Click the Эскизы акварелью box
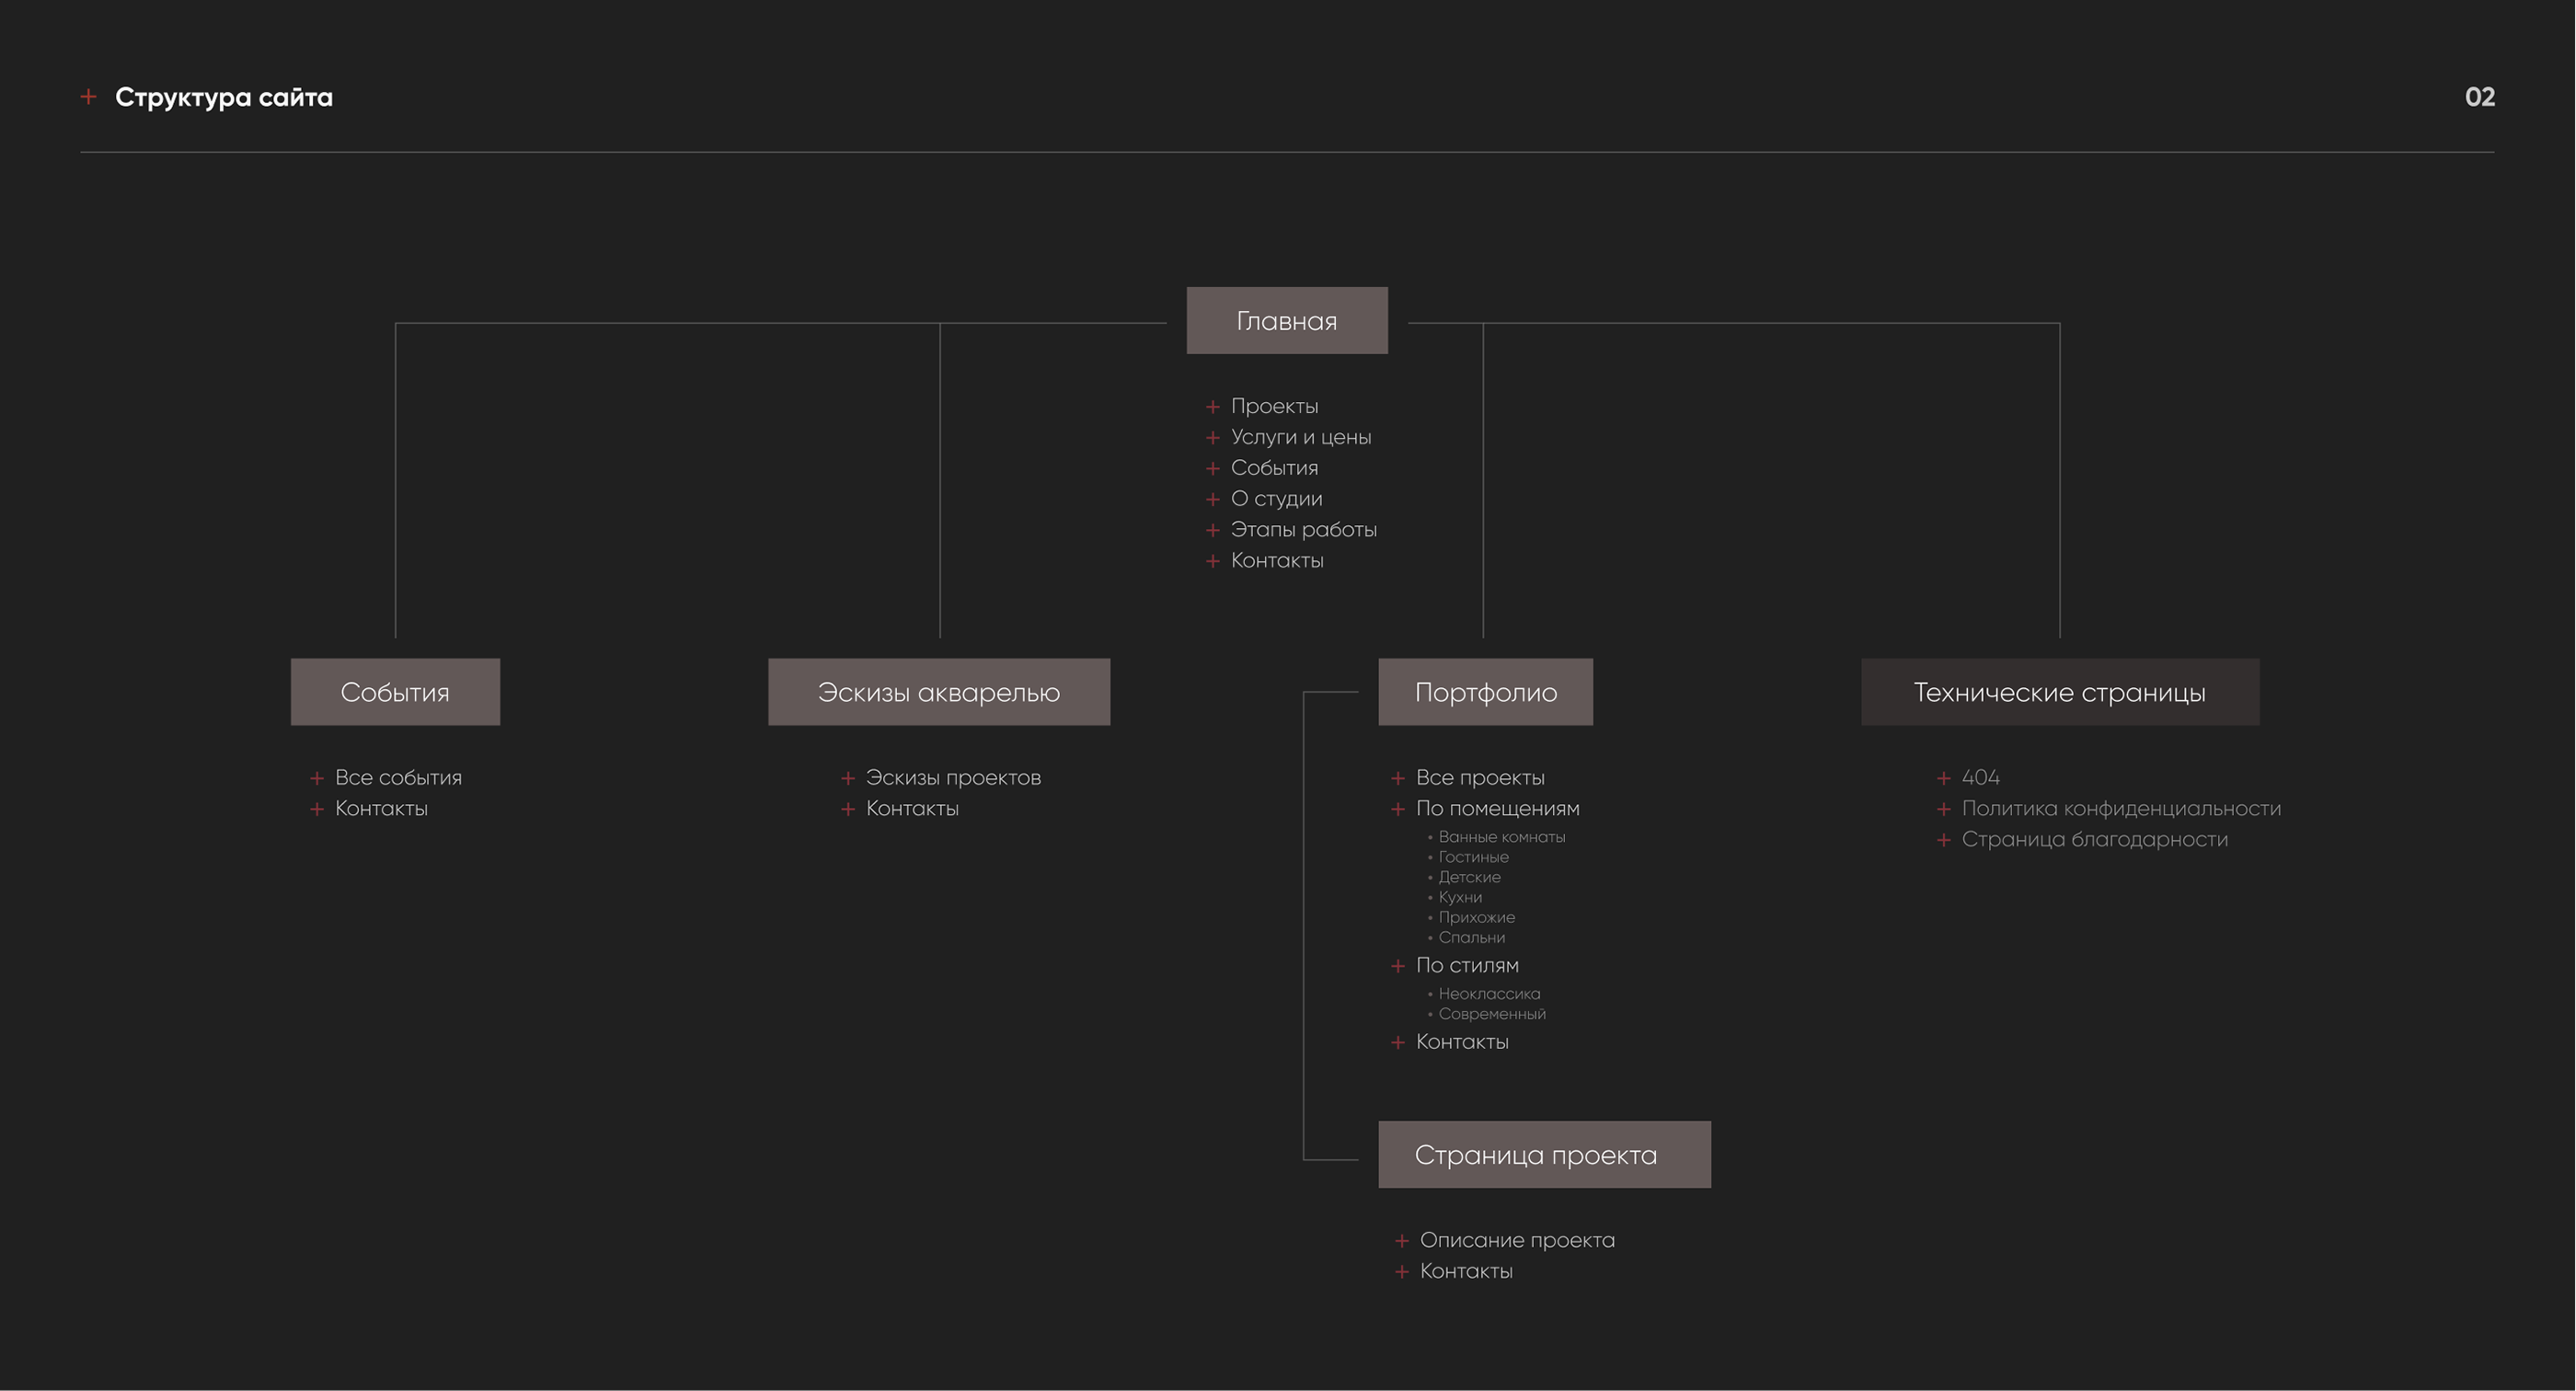The height and width of the screenshot is (1391, 2576). coord(938,692)
